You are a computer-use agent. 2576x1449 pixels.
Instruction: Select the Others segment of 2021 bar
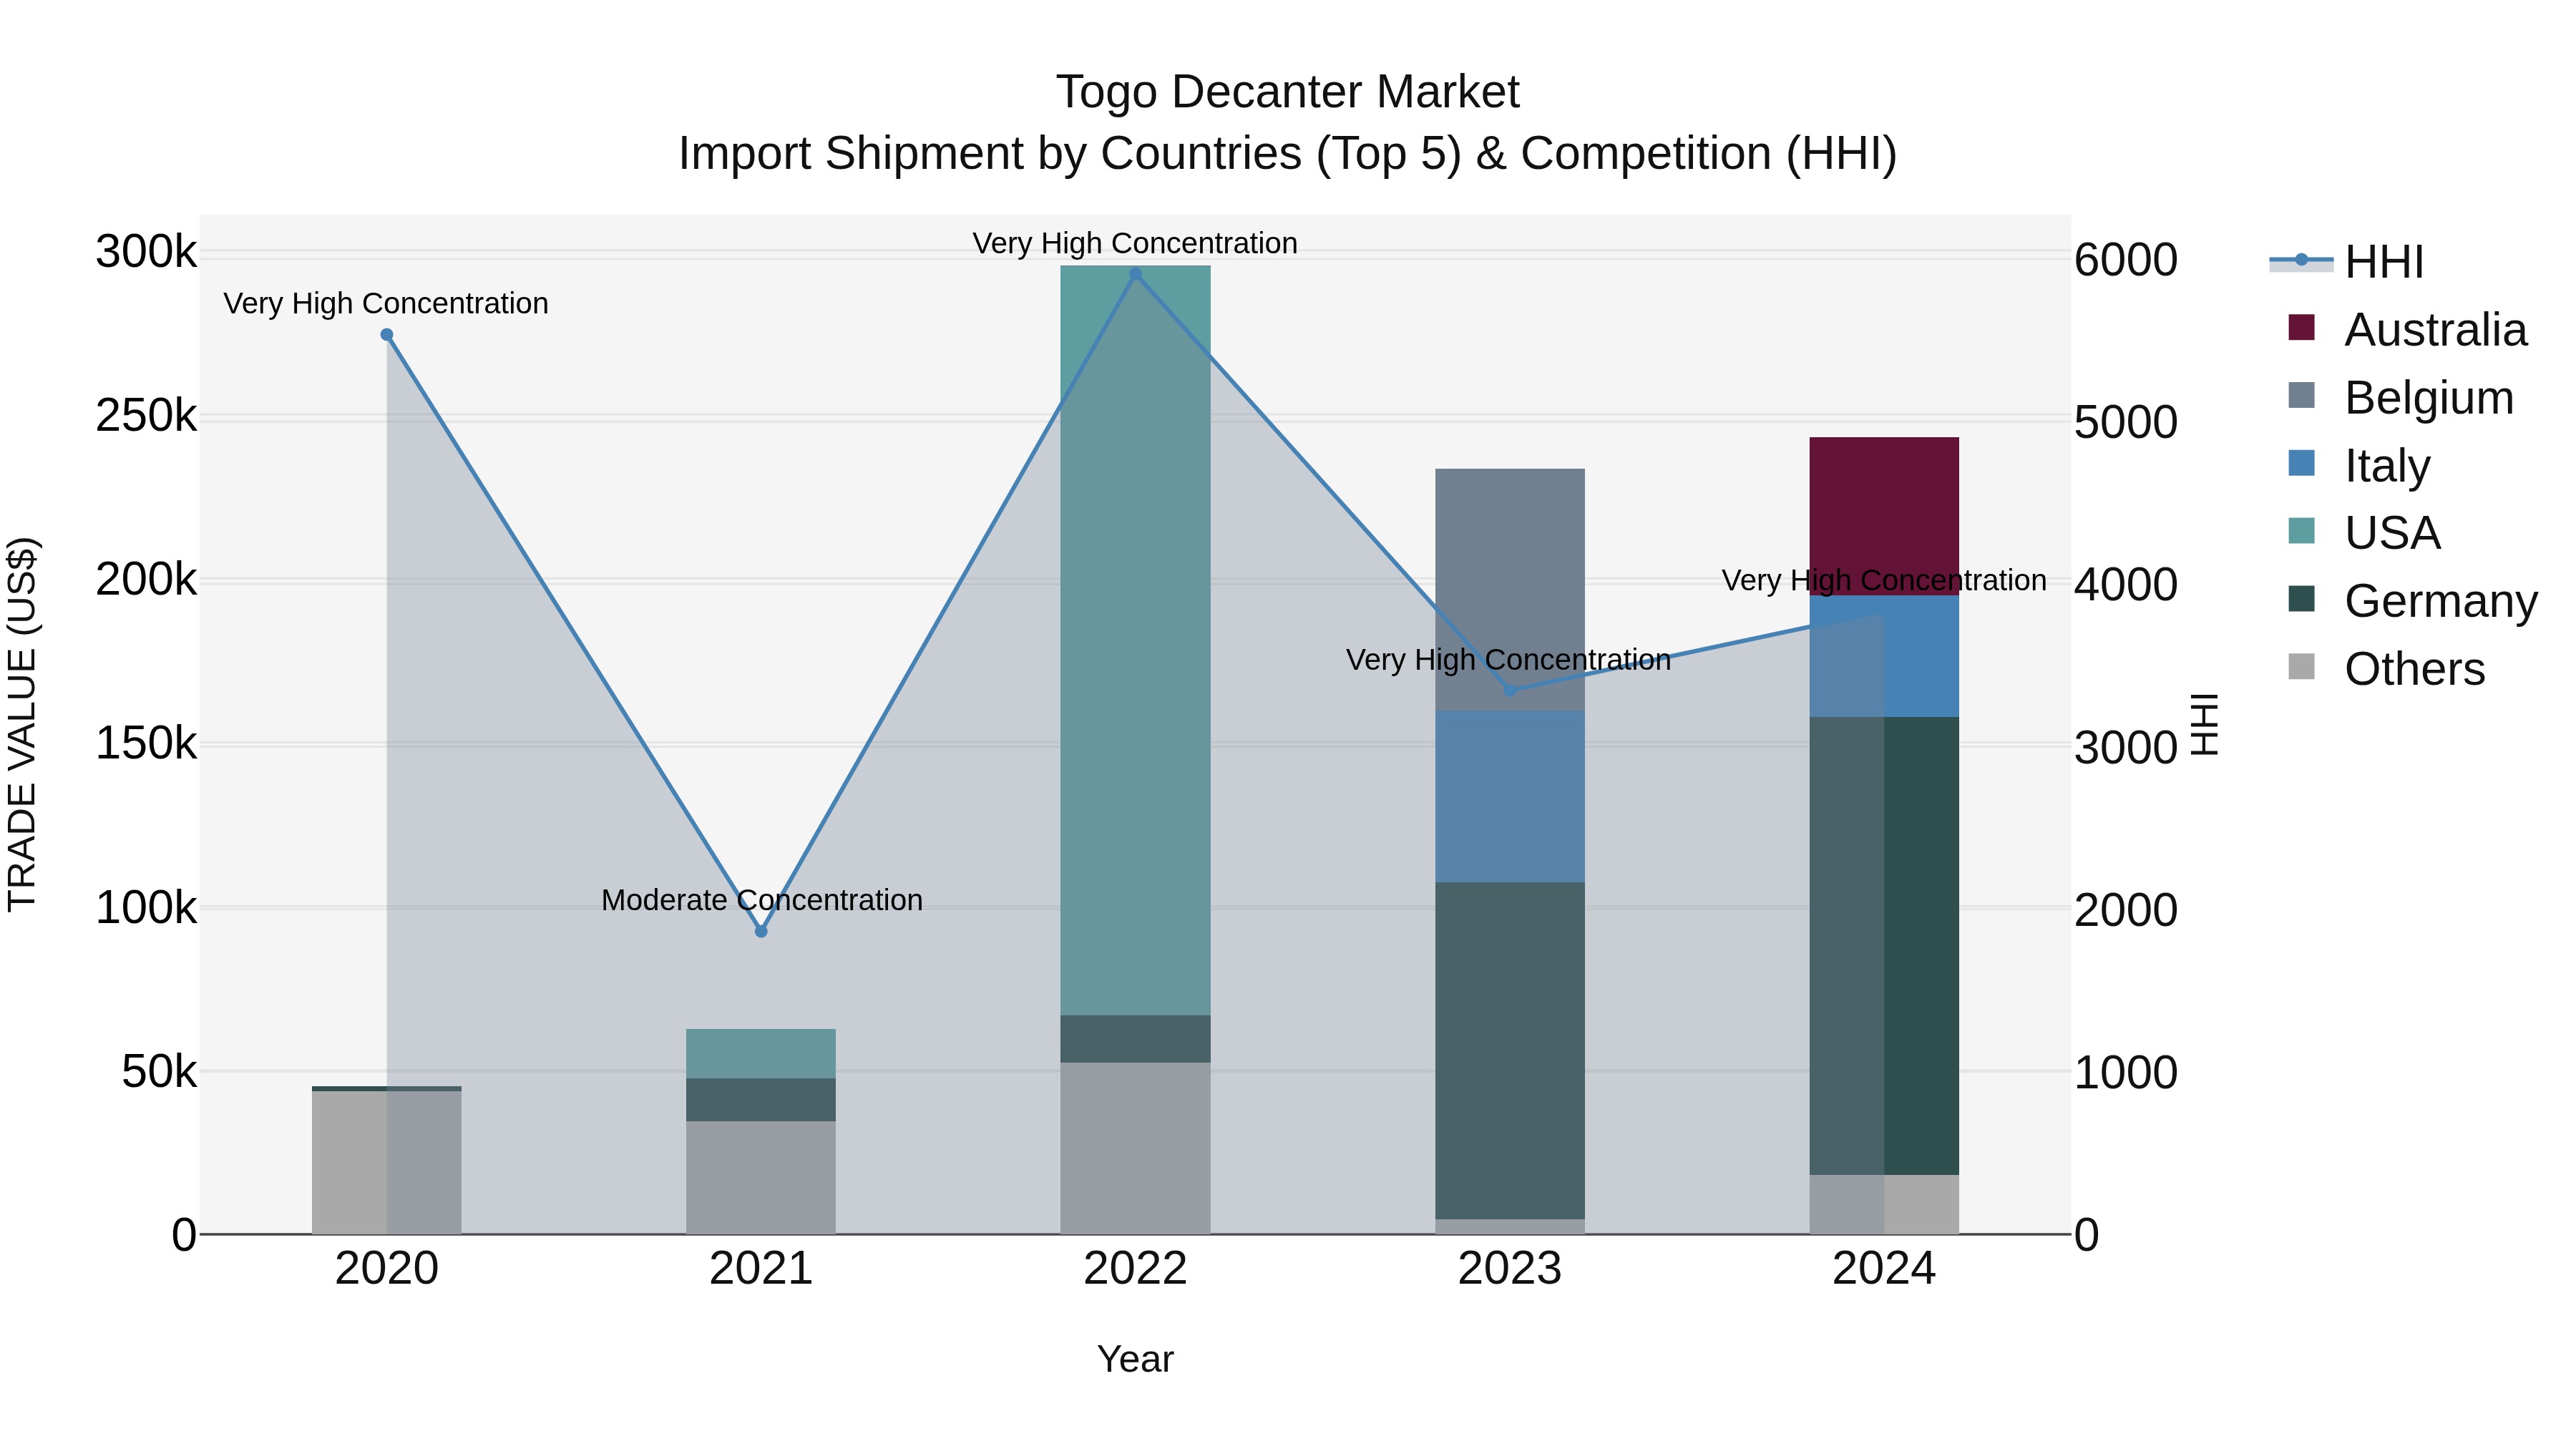(761, 1177)
